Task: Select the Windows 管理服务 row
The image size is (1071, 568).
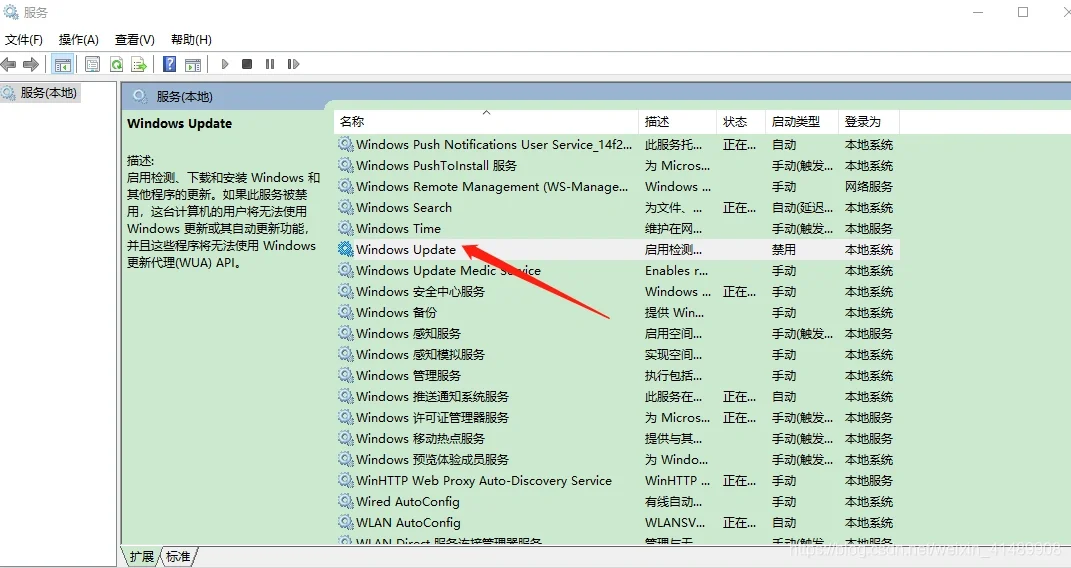Action: [x=617, y=375]
